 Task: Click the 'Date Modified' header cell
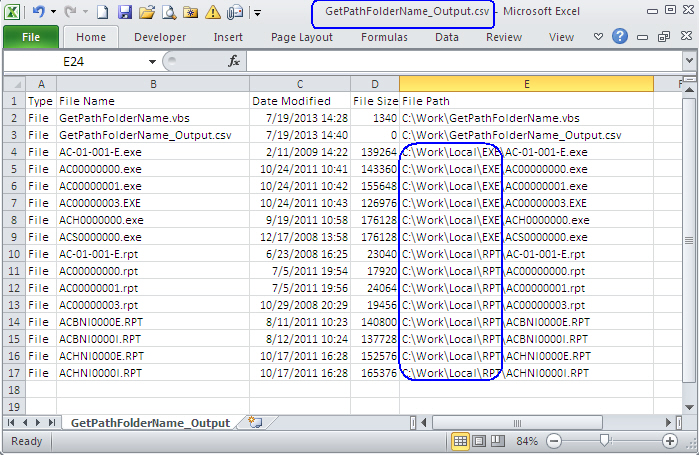[x=300, y=101]
